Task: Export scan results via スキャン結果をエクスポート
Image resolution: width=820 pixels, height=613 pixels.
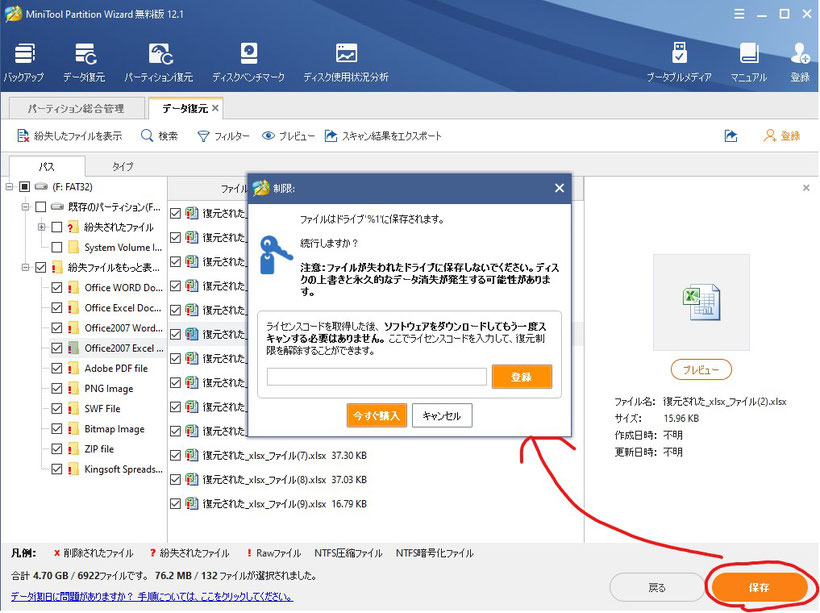Action: (383, 136)
